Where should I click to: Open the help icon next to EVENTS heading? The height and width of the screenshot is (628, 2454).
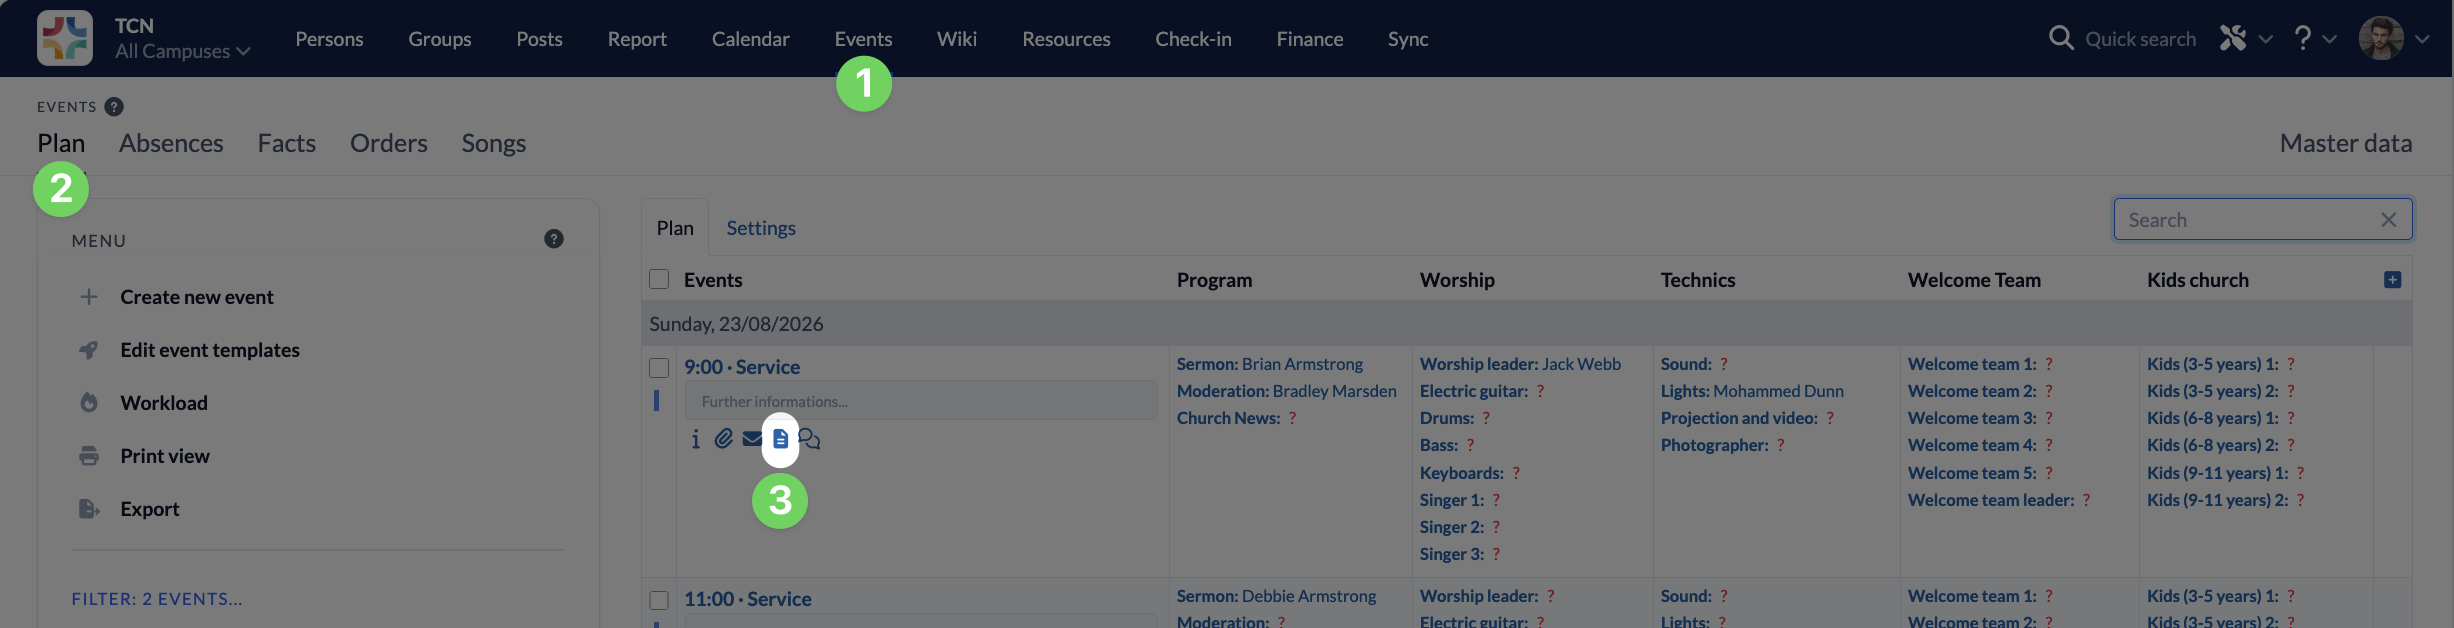point(114,107)
